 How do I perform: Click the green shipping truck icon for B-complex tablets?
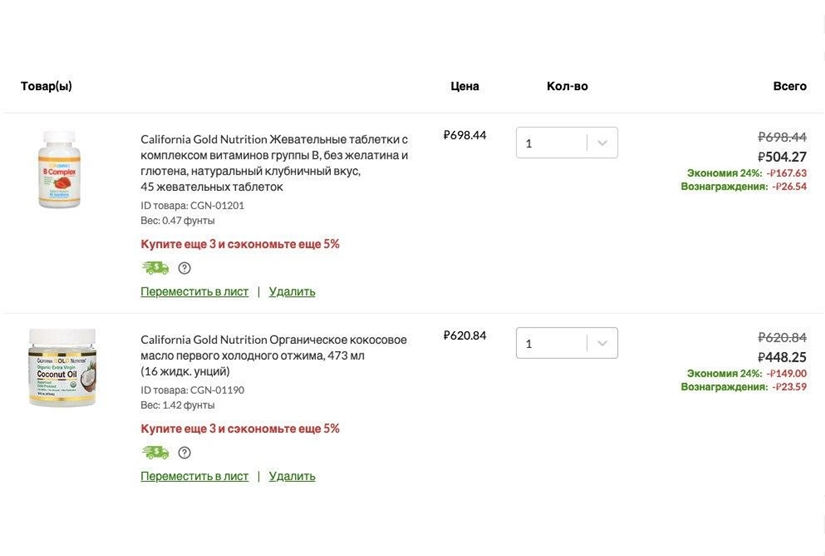pyautogui.click(x=155, y=268)
